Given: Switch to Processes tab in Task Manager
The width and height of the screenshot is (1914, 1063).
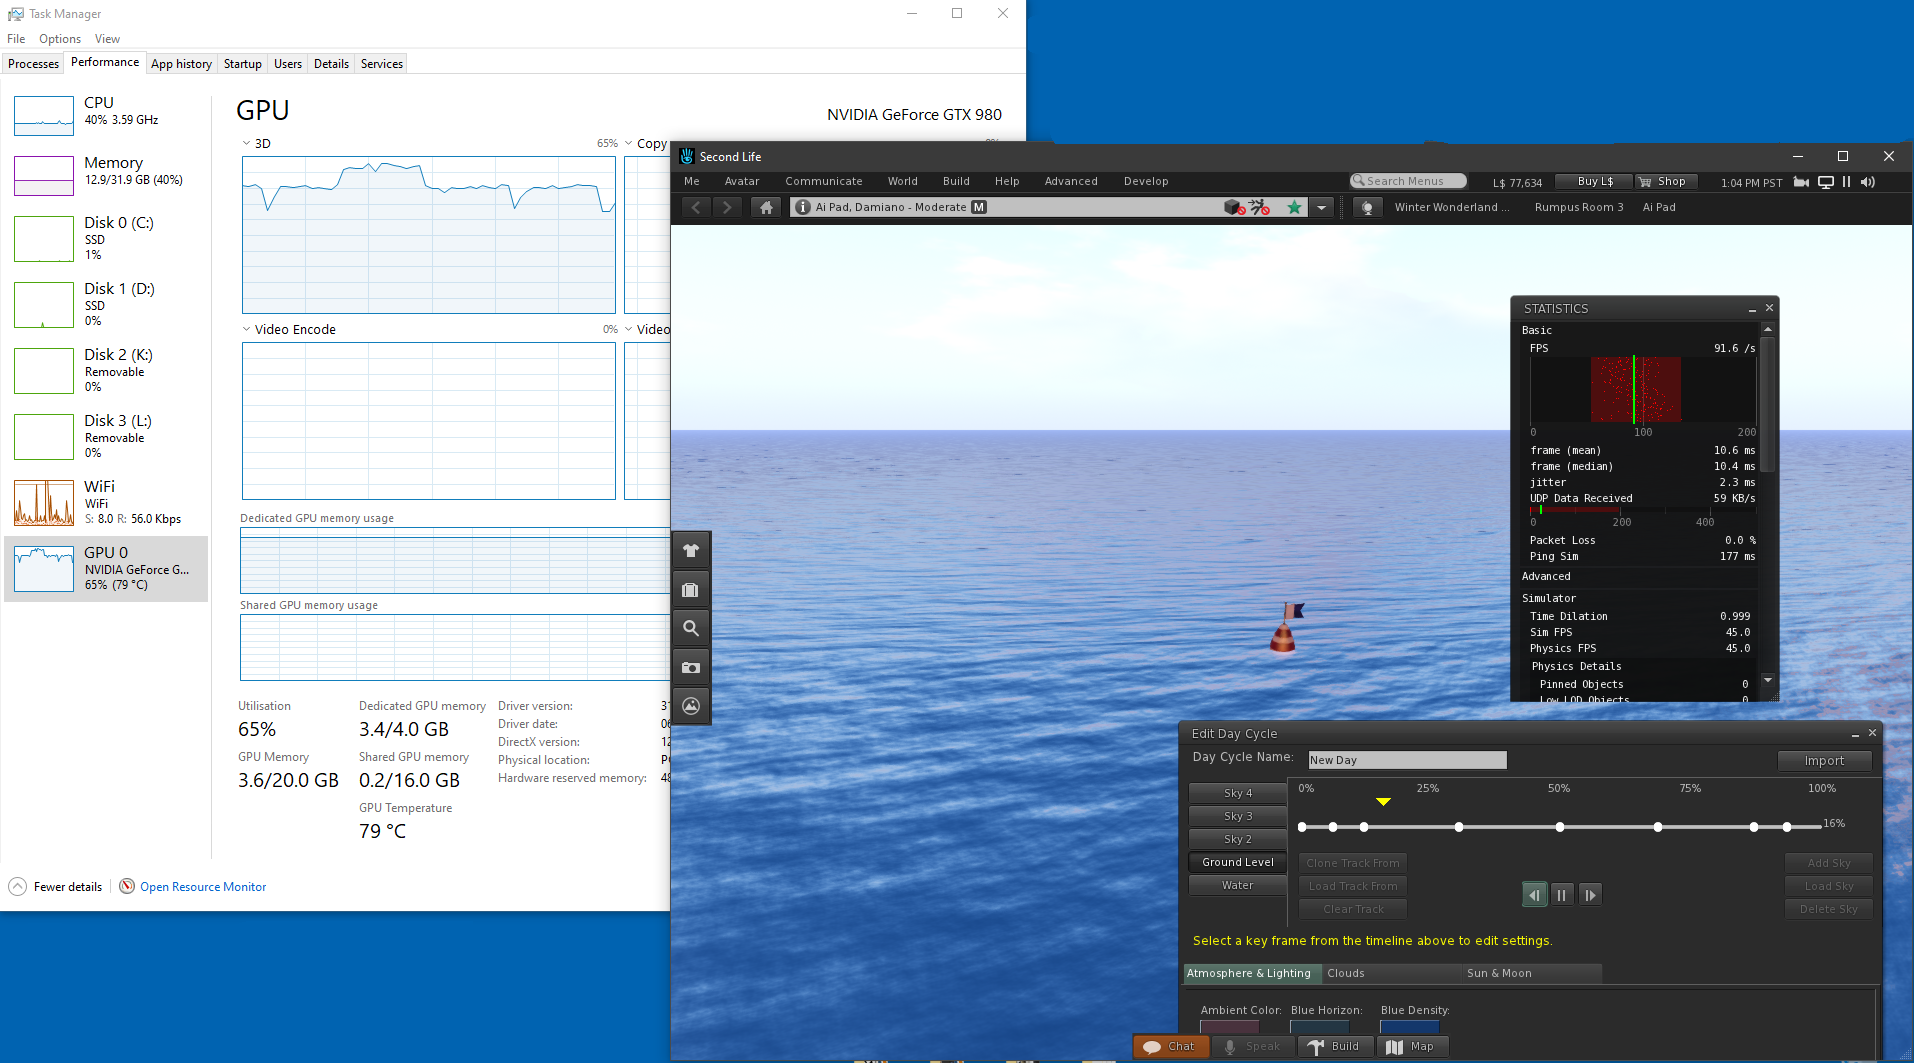Looking at the screenshot, I should tap(33, 63).
